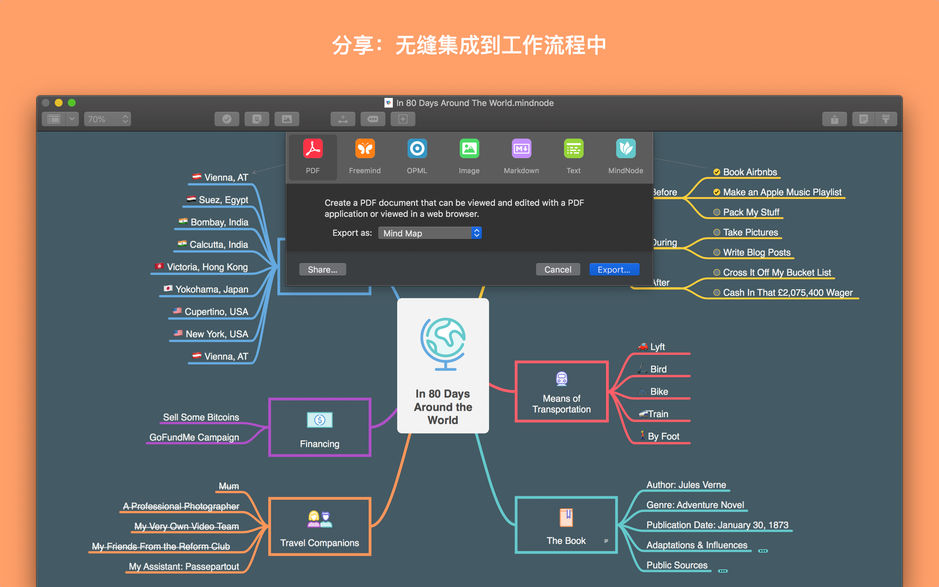Select the OPML export format
Image resolution: width=939 pixels, height=587 pixels.
click(x=417, y=157)
